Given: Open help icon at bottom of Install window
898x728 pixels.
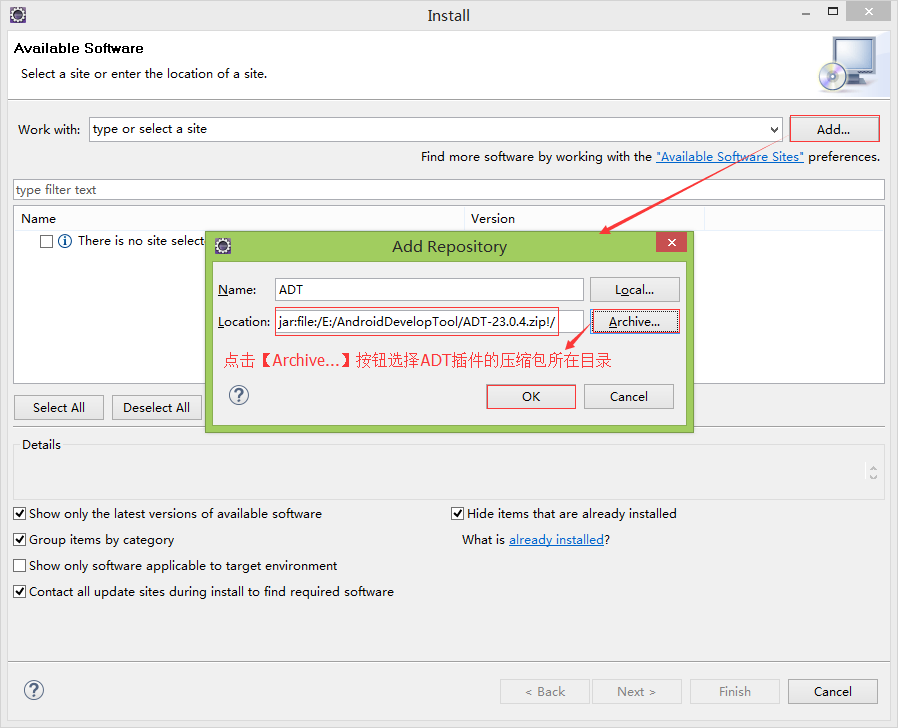Looking at the screenshot, I should (34, 690).
